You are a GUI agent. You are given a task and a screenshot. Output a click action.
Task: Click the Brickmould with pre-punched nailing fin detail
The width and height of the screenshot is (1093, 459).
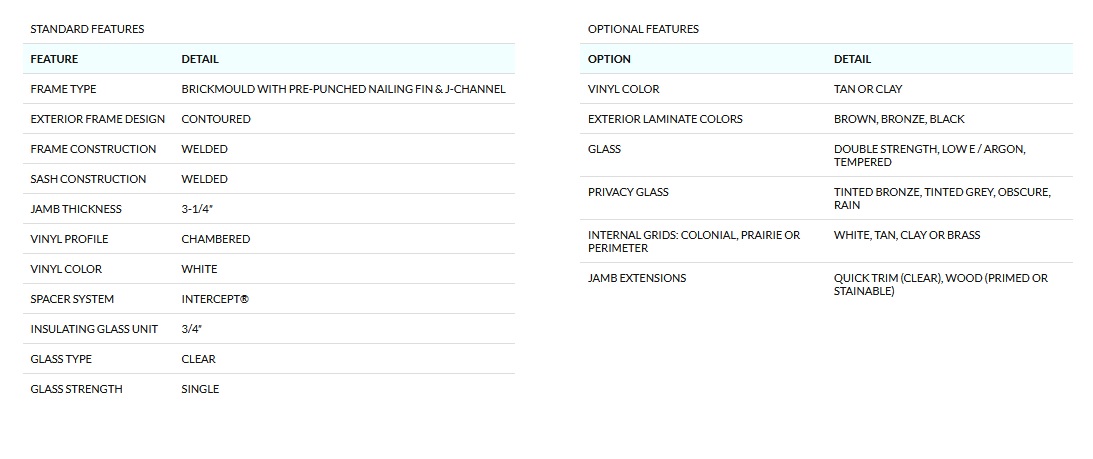pyautogui.click(x=343, y=89)
